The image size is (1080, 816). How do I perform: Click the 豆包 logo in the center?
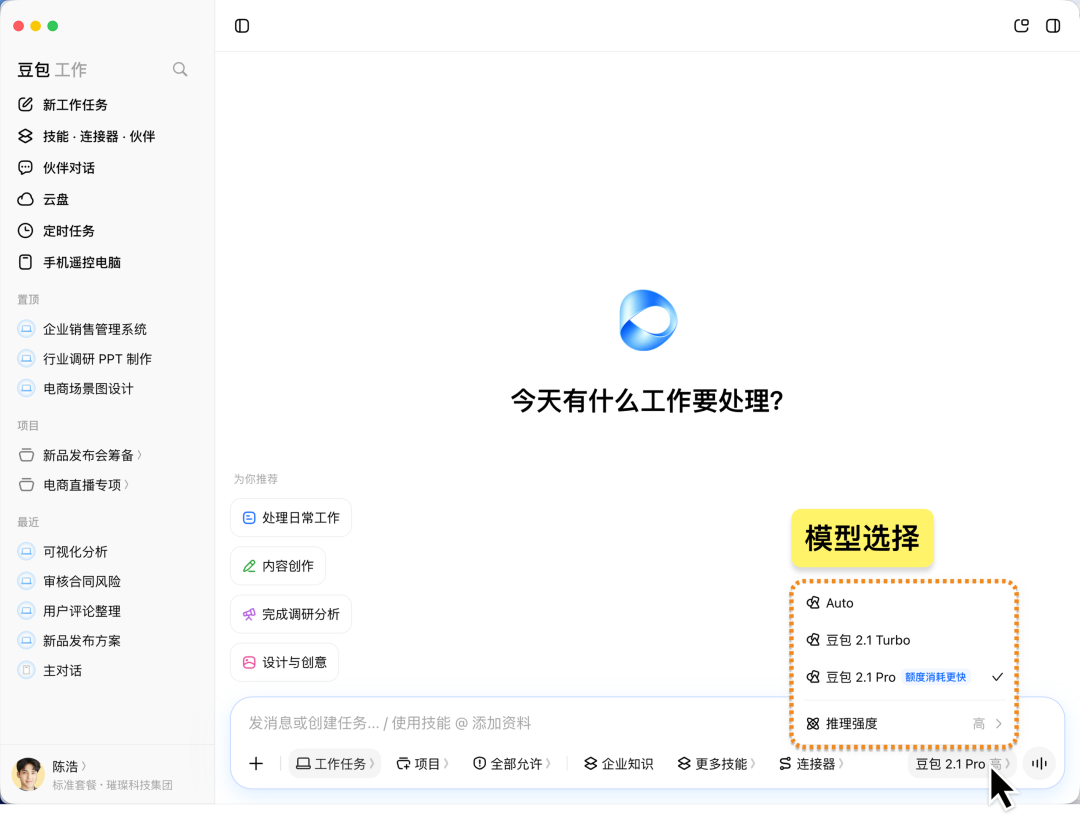point(648,320)
